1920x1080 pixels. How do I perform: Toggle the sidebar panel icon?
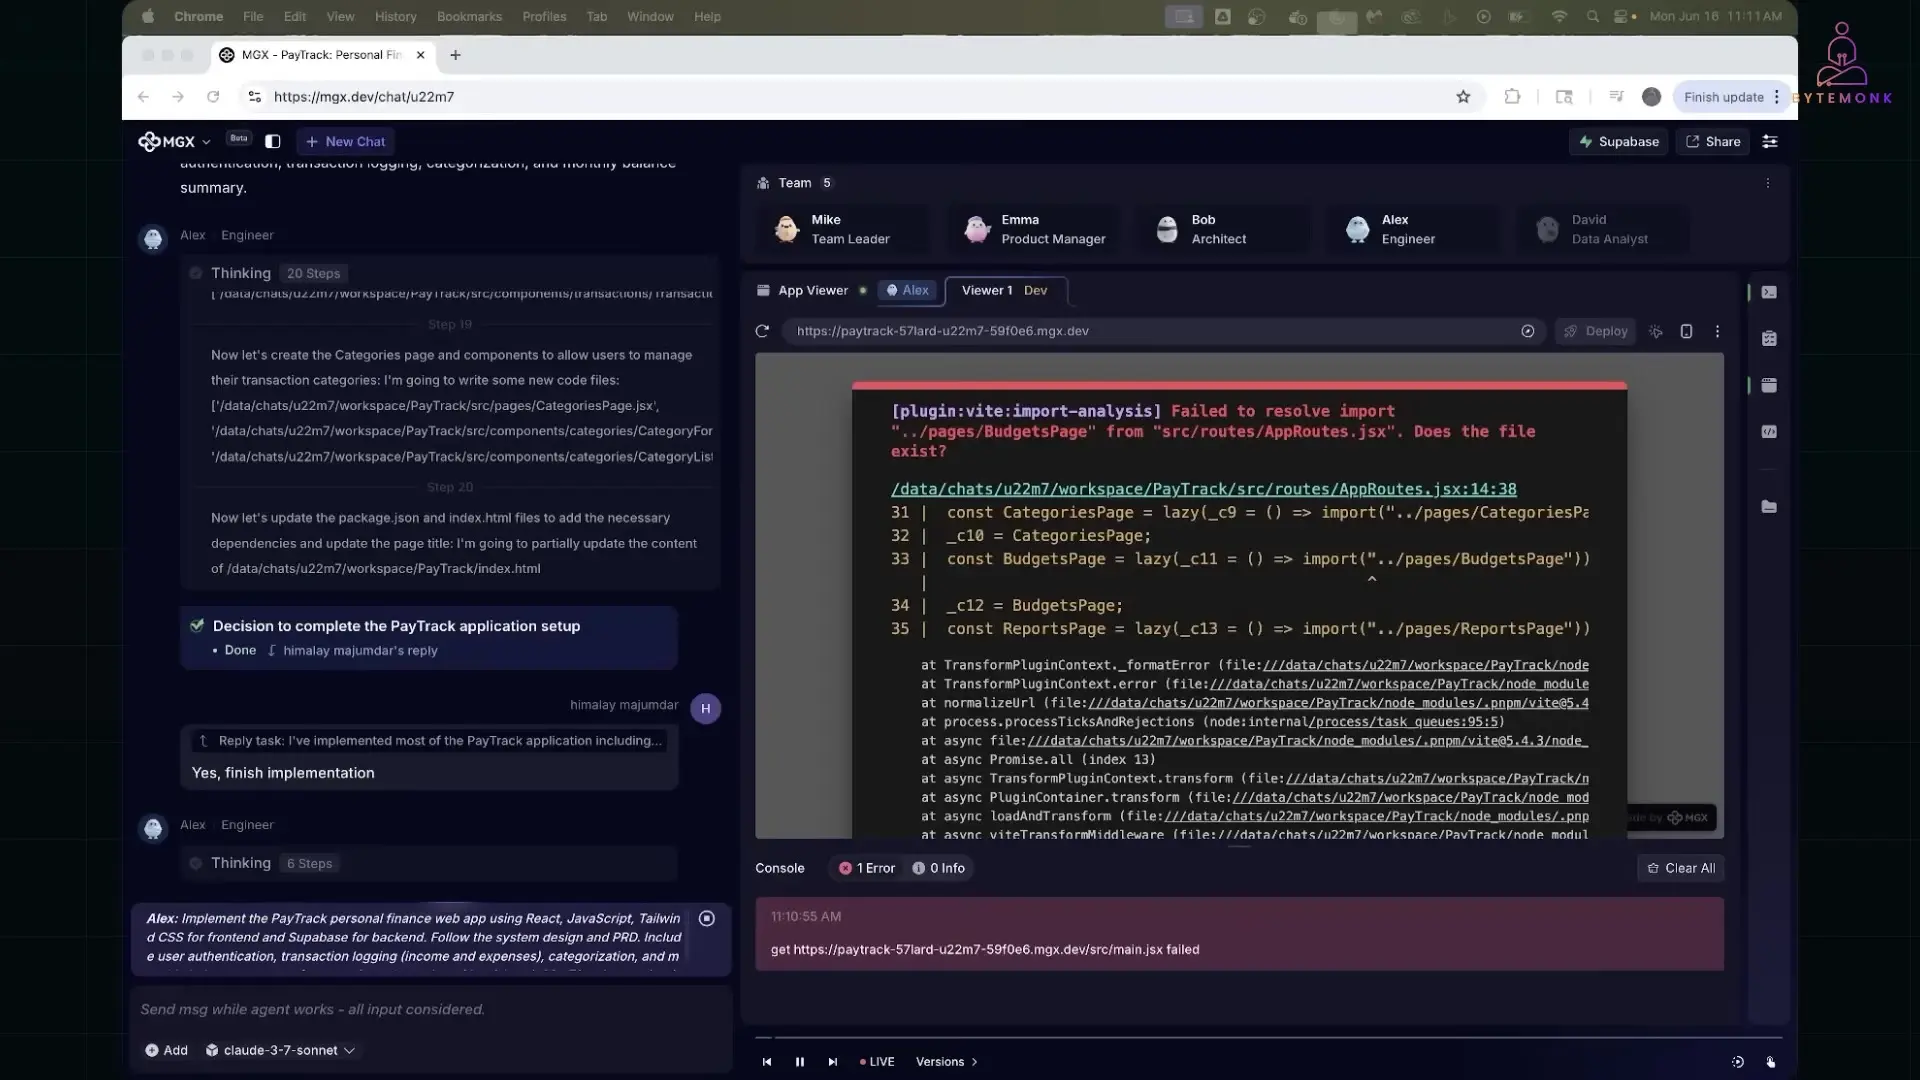pyautogui.click(x=272, y=142)
